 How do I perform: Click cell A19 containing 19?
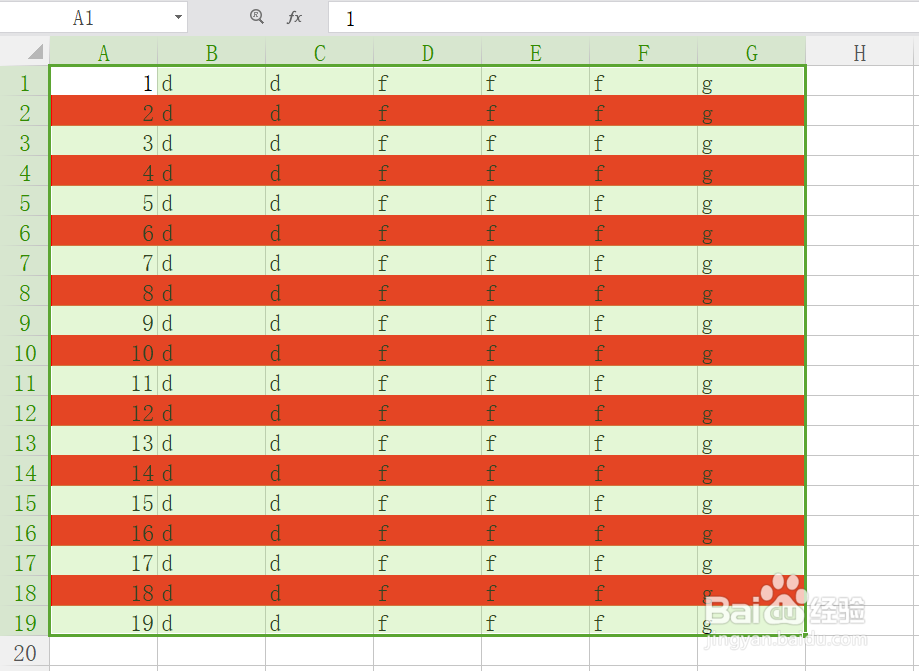(x=104, y=621)
